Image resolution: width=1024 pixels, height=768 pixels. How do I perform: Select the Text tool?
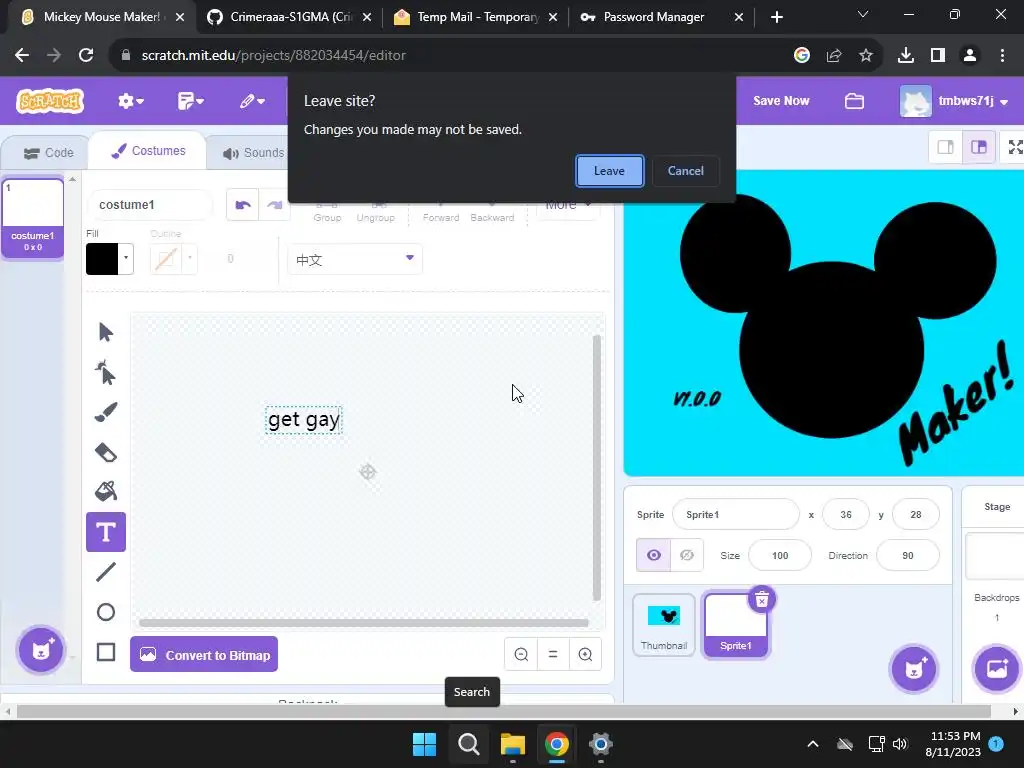pos(106,532)
